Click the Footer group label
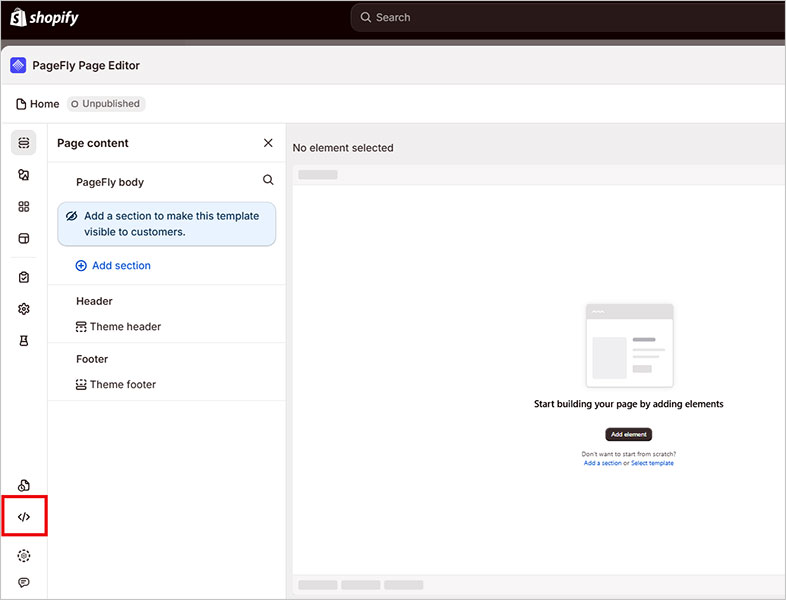This screenshot has height=600, width=786. pyautogui.click(x=92, y=359)
